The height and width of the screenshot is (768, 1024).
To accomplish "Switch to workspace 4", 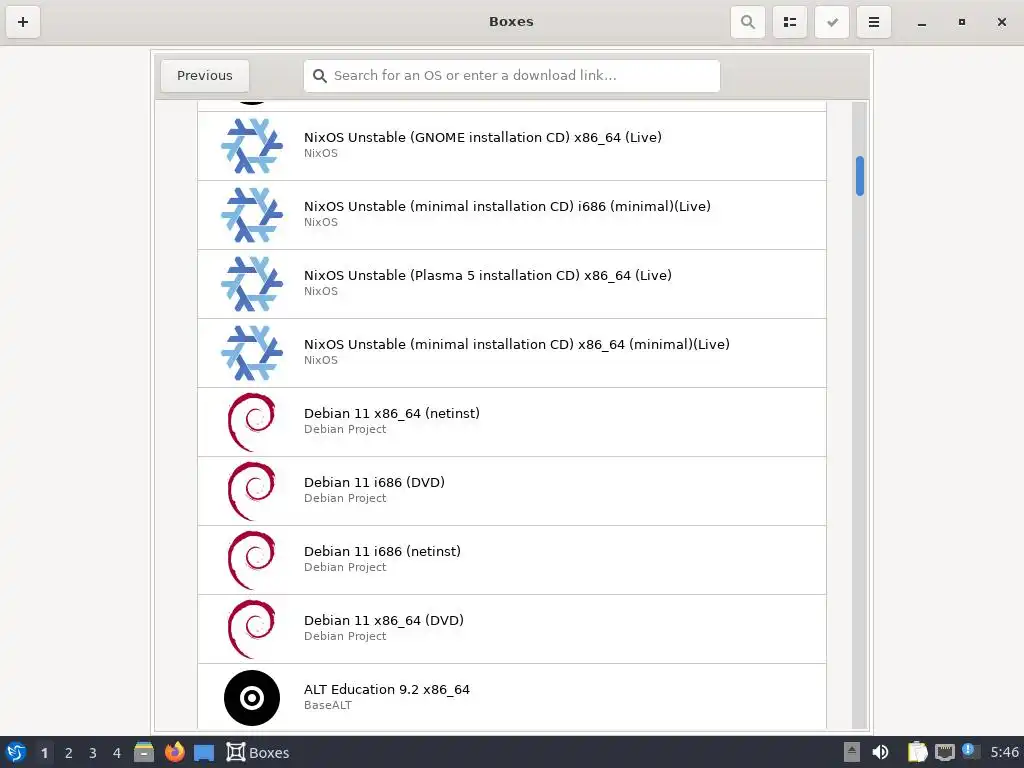I will [x=117, y=753].
